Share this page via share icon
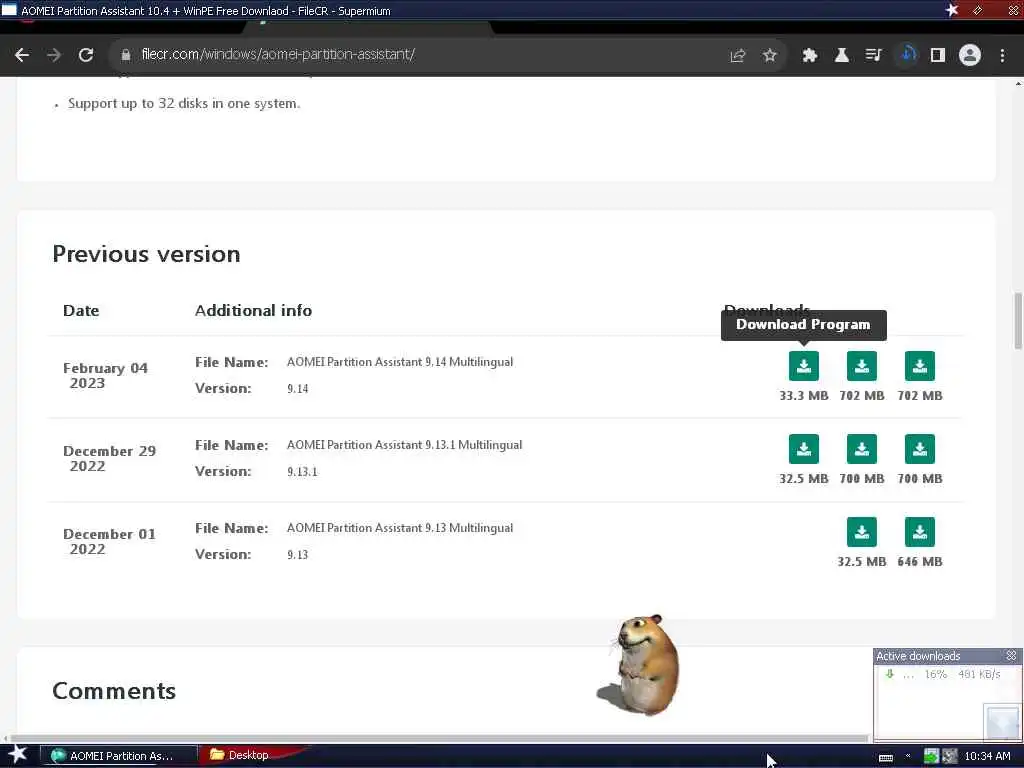This screenshot has width=1024, height=768. click(x=738, y=56)
